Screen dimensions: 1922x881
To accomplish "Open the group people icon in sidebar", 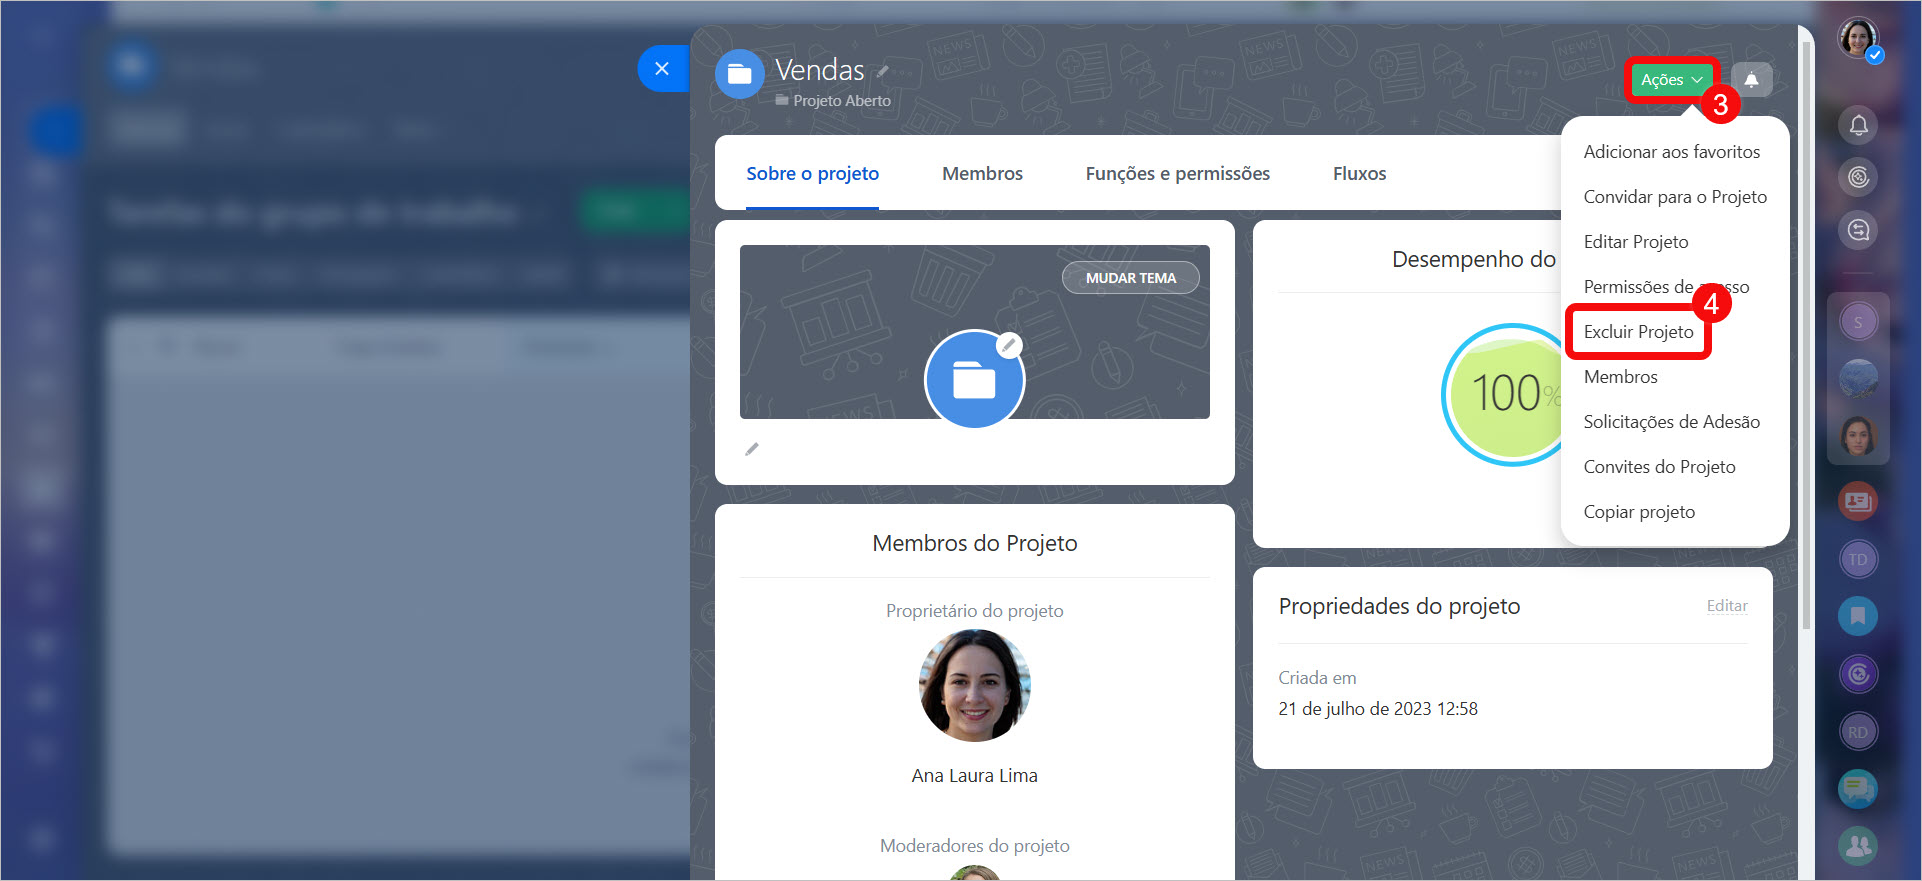I will (x=1858, y=846).
